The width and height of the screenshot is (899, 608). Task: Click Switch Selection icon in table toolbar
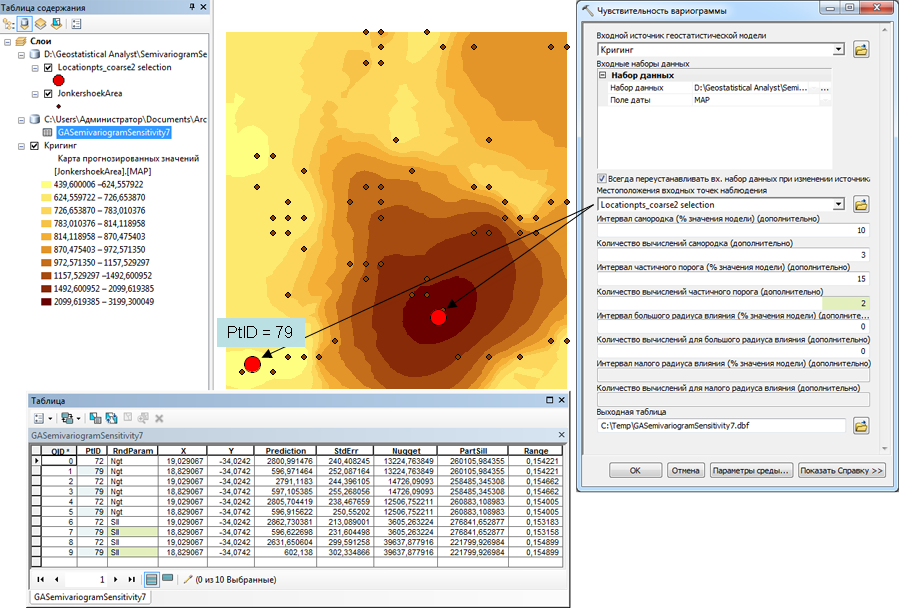pos(111,419)
